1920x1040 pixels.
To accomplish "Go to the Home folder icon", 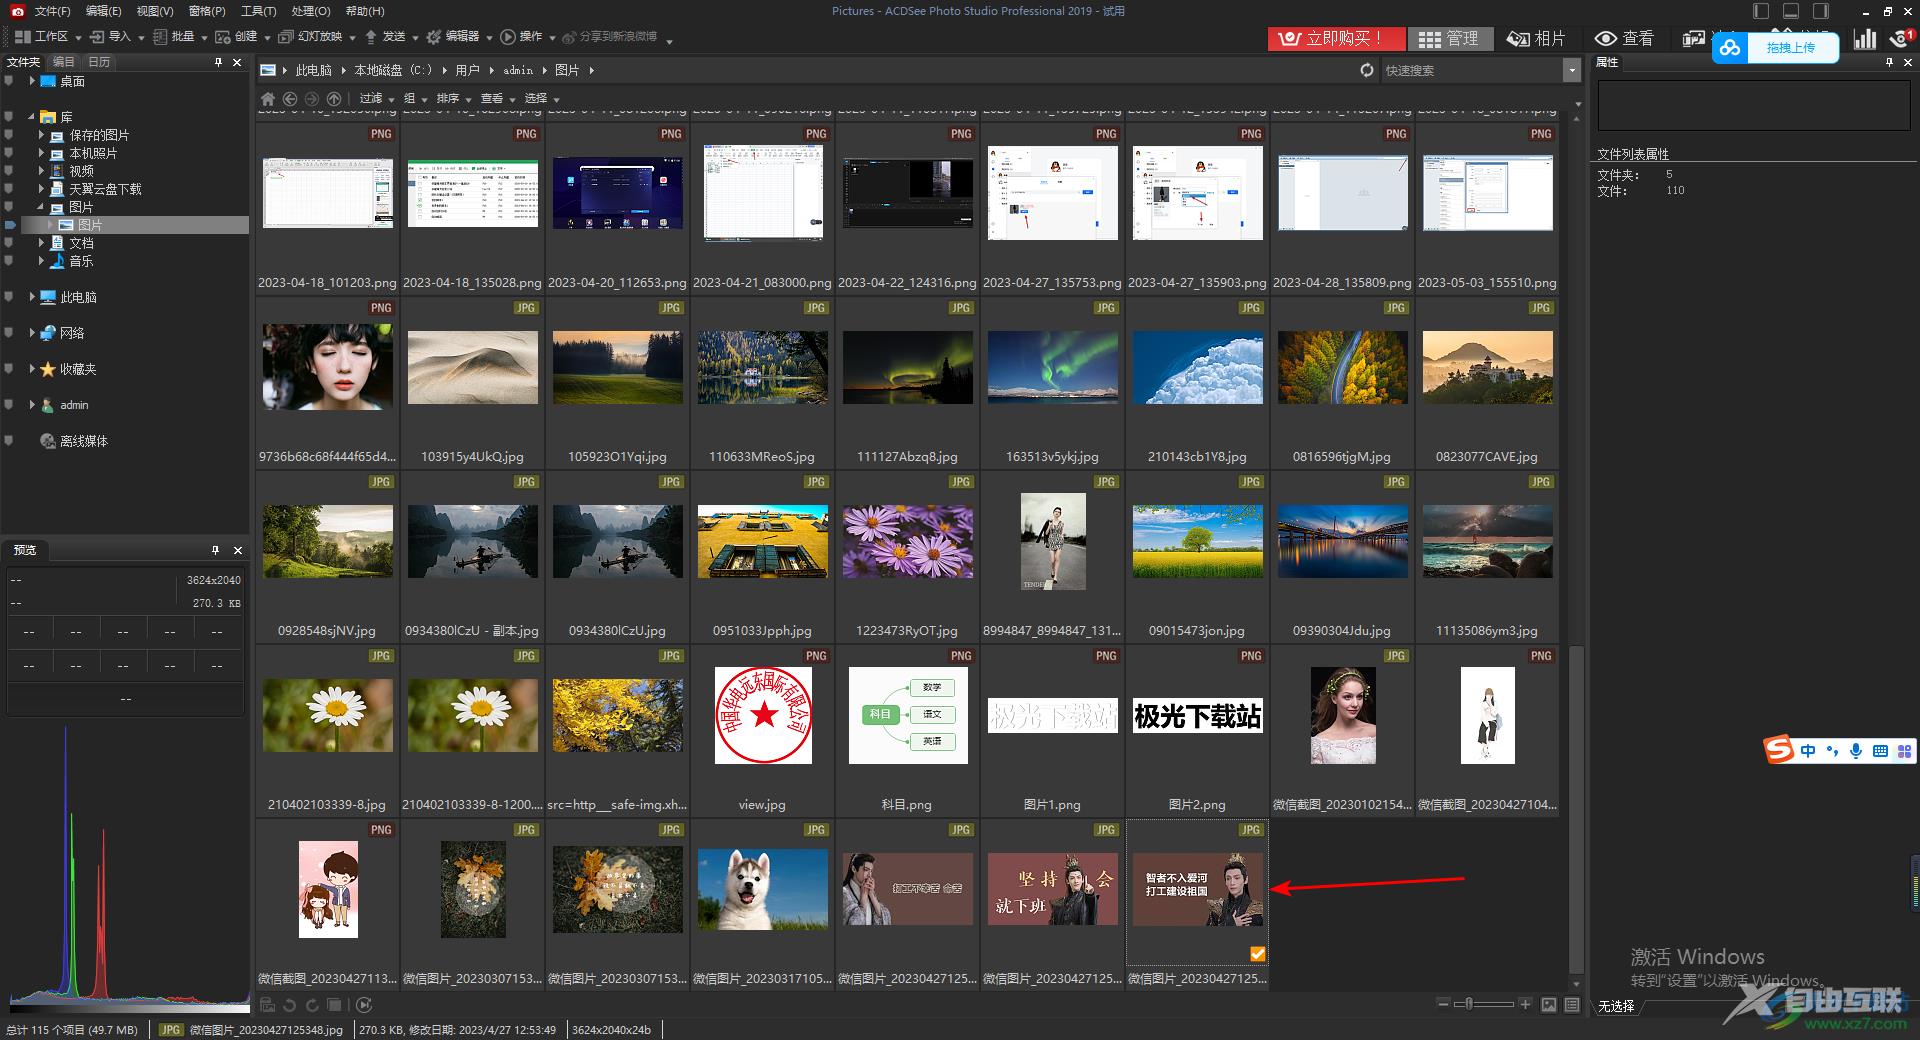I will pyautogui.click(x=267, y=99).
